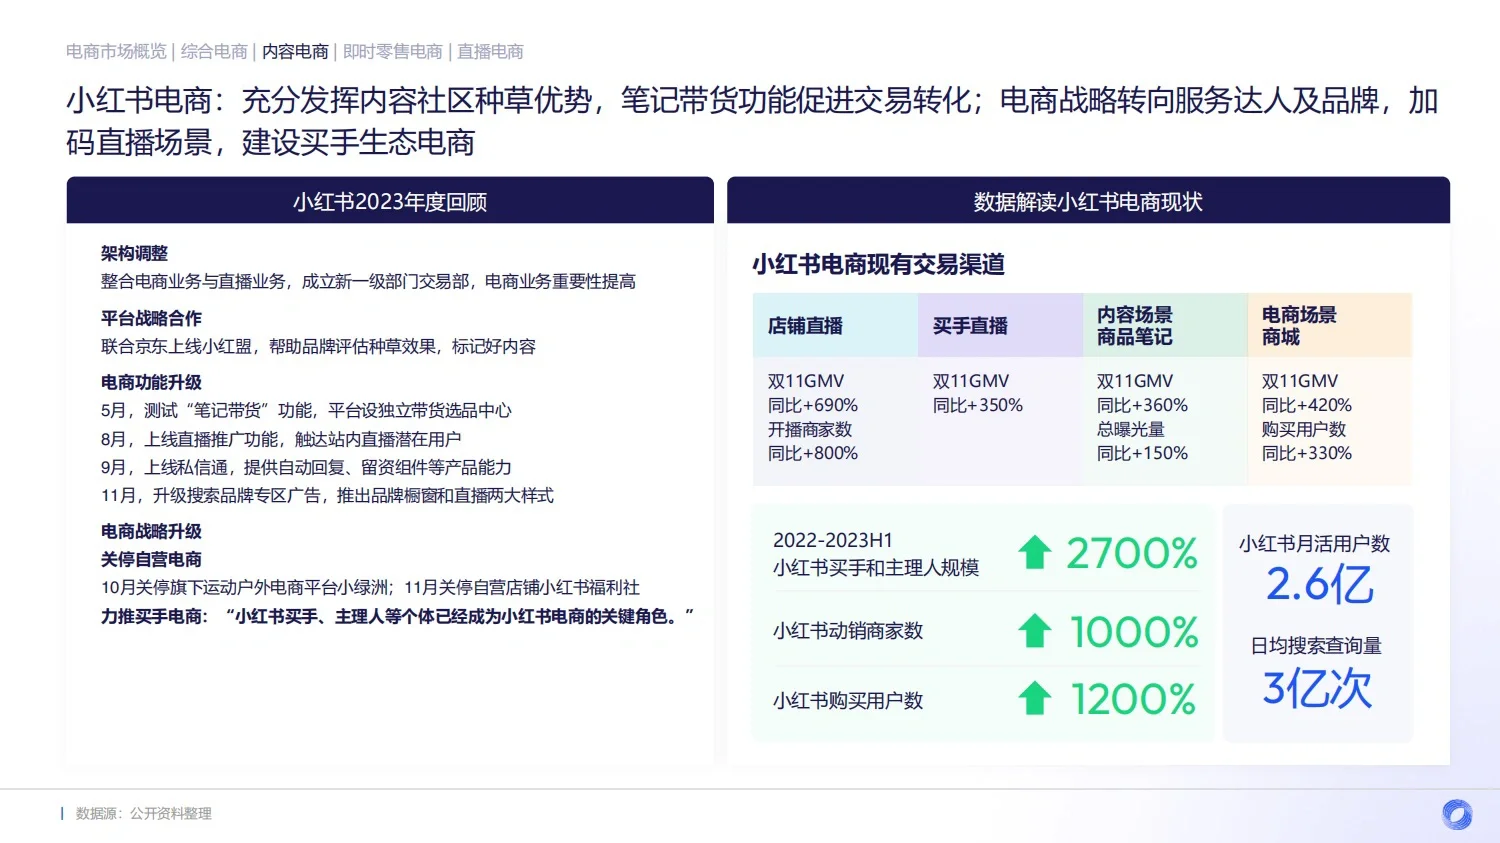The image size is (1500, 843).
Task: Click the slide title starting 小红书电商：充分发挥
Action: click(x=752, y=121)
